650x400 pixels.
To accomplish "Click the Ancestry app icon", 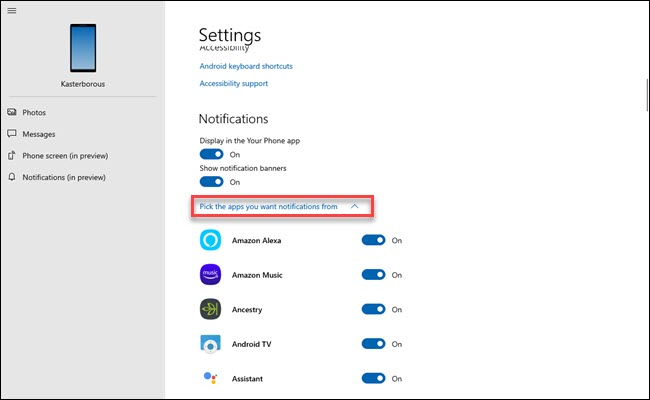I will click(211, 309).
